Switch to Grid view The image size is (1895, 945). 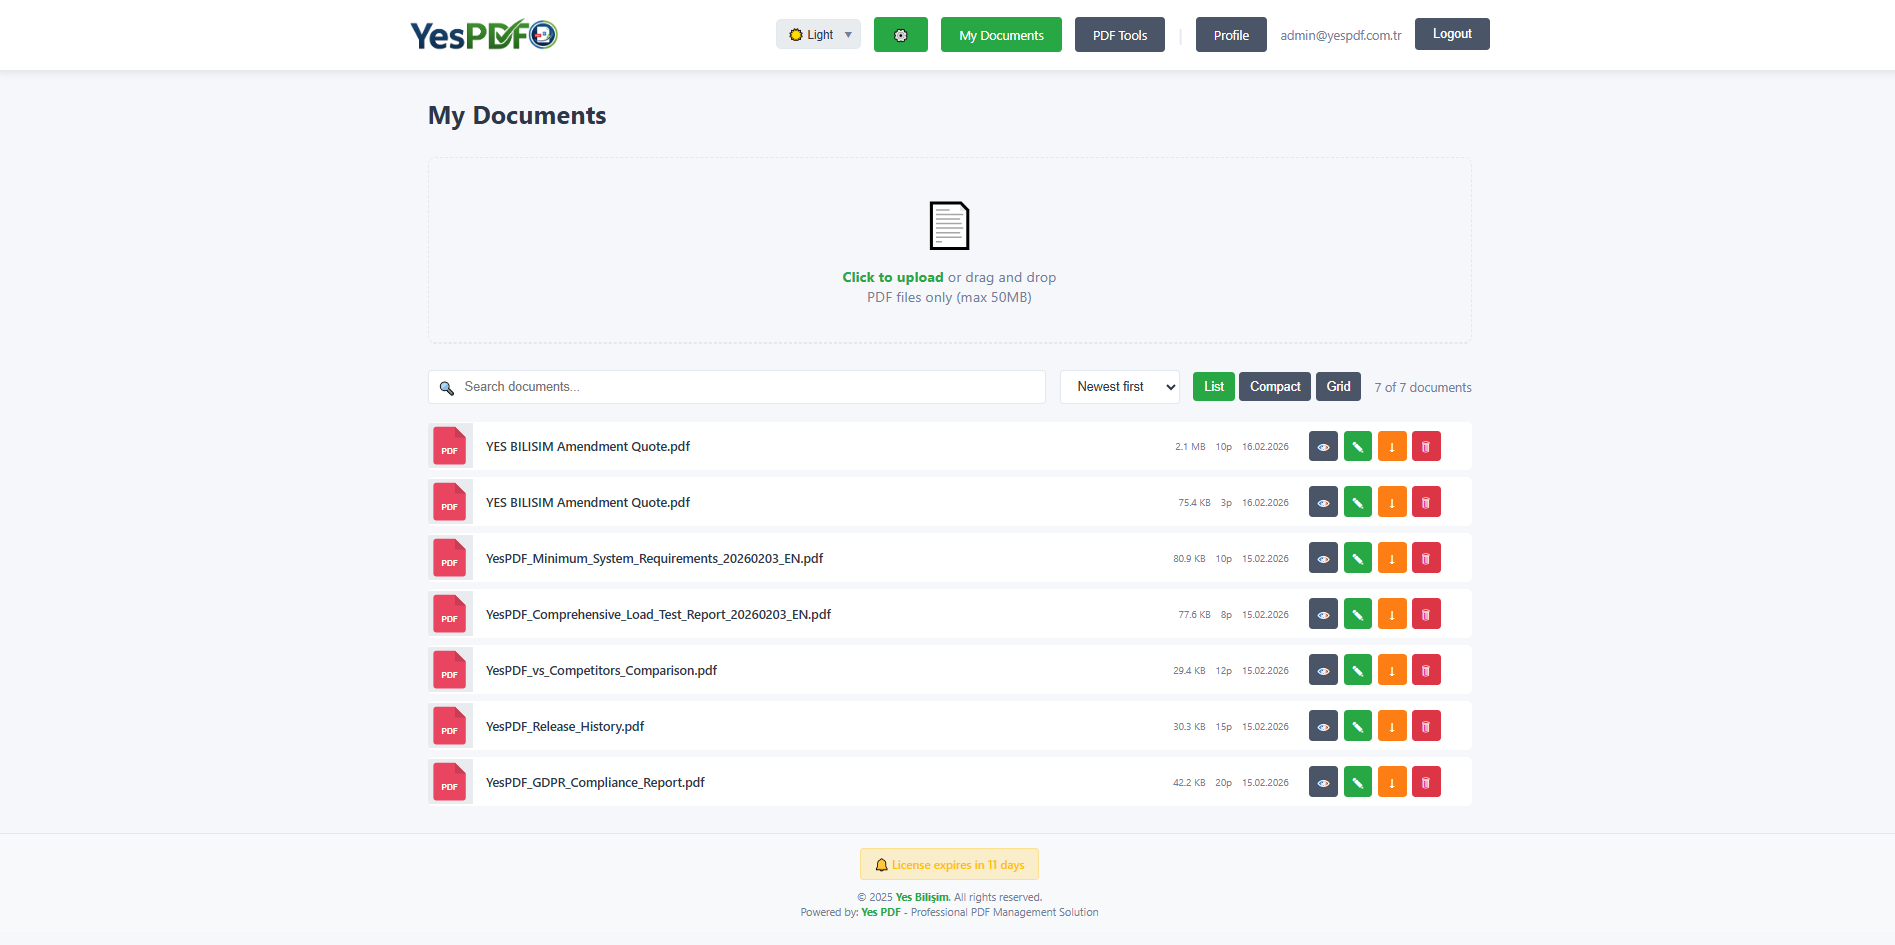pyautogui.click(x=1338, y=387)
